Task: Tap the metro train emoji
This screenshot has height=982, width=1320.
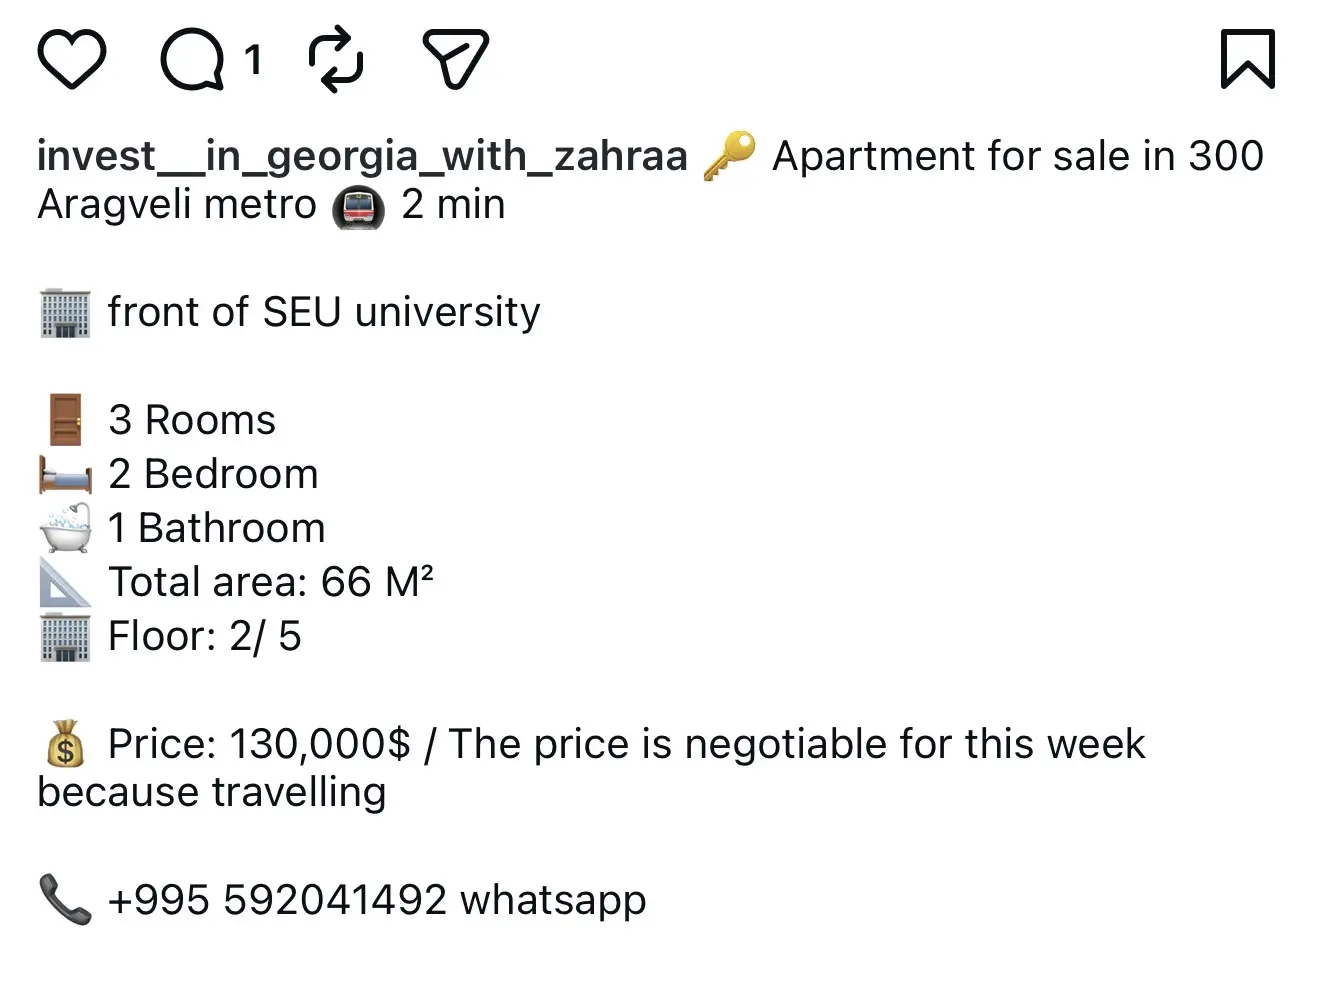Action: (359, 207)
